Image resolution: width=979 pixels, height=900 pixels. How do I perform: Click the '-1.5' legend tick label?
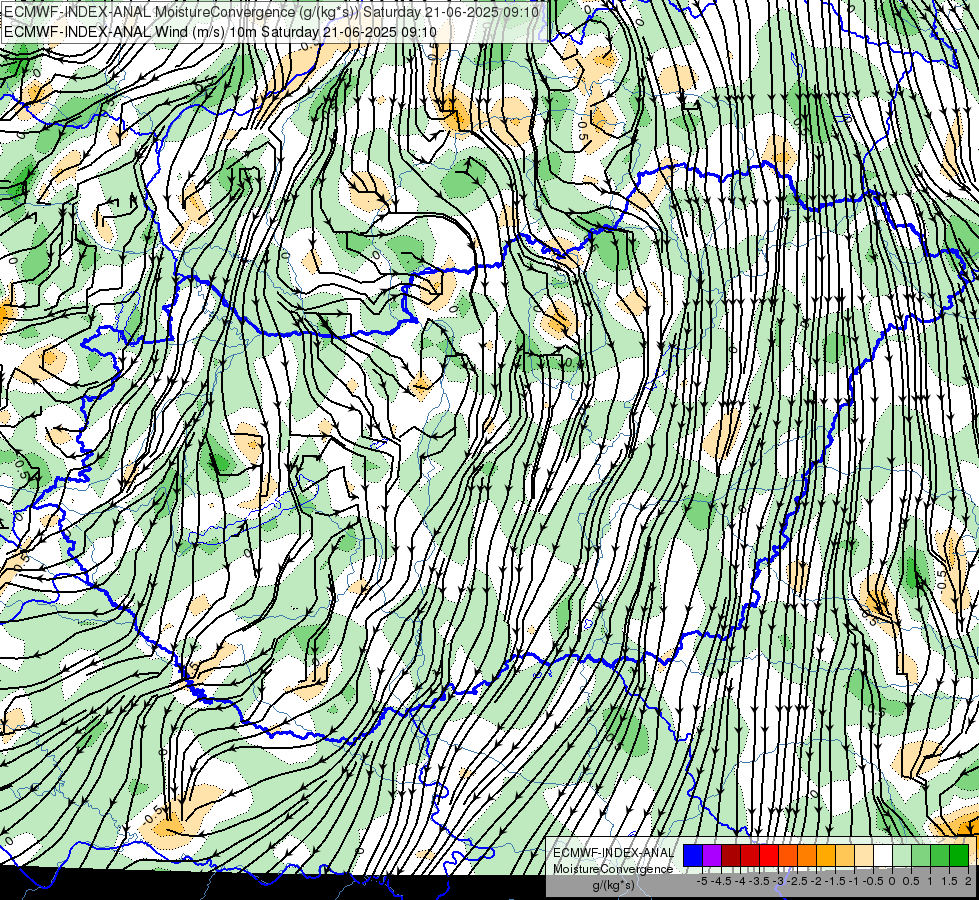pos(835,881)
